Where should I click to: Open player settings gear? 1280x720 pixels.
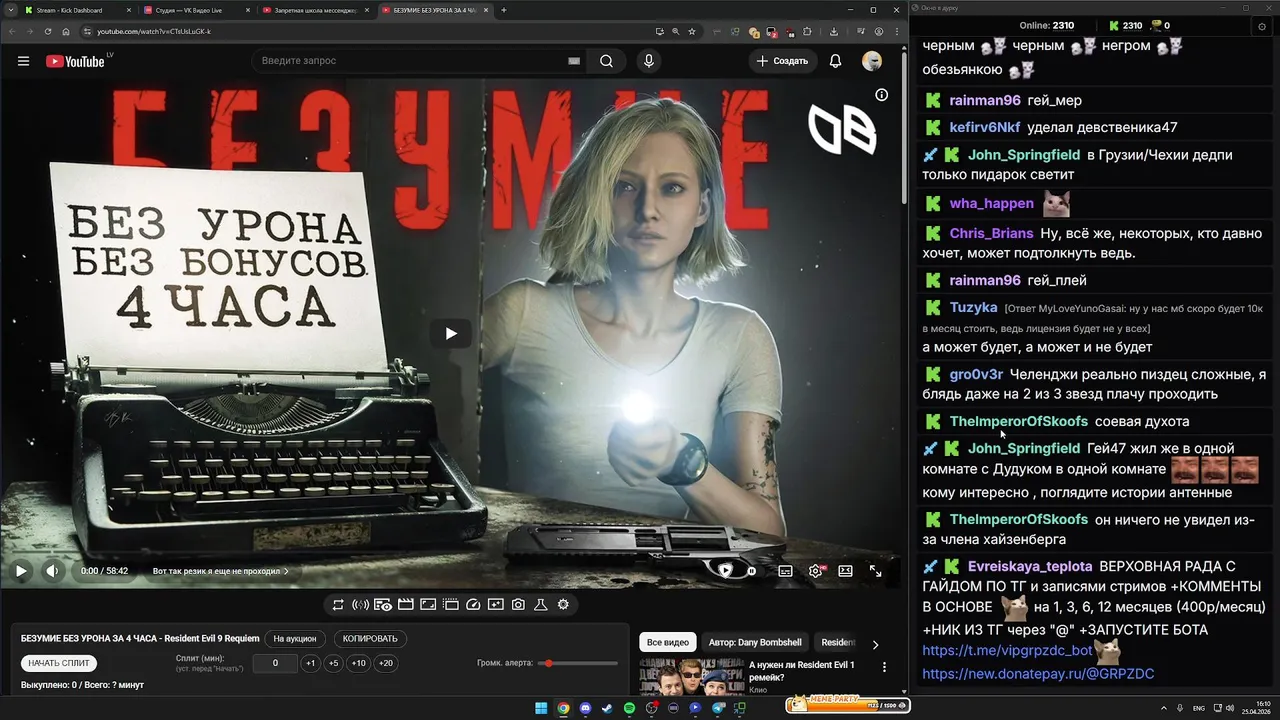tap(816, 571)
